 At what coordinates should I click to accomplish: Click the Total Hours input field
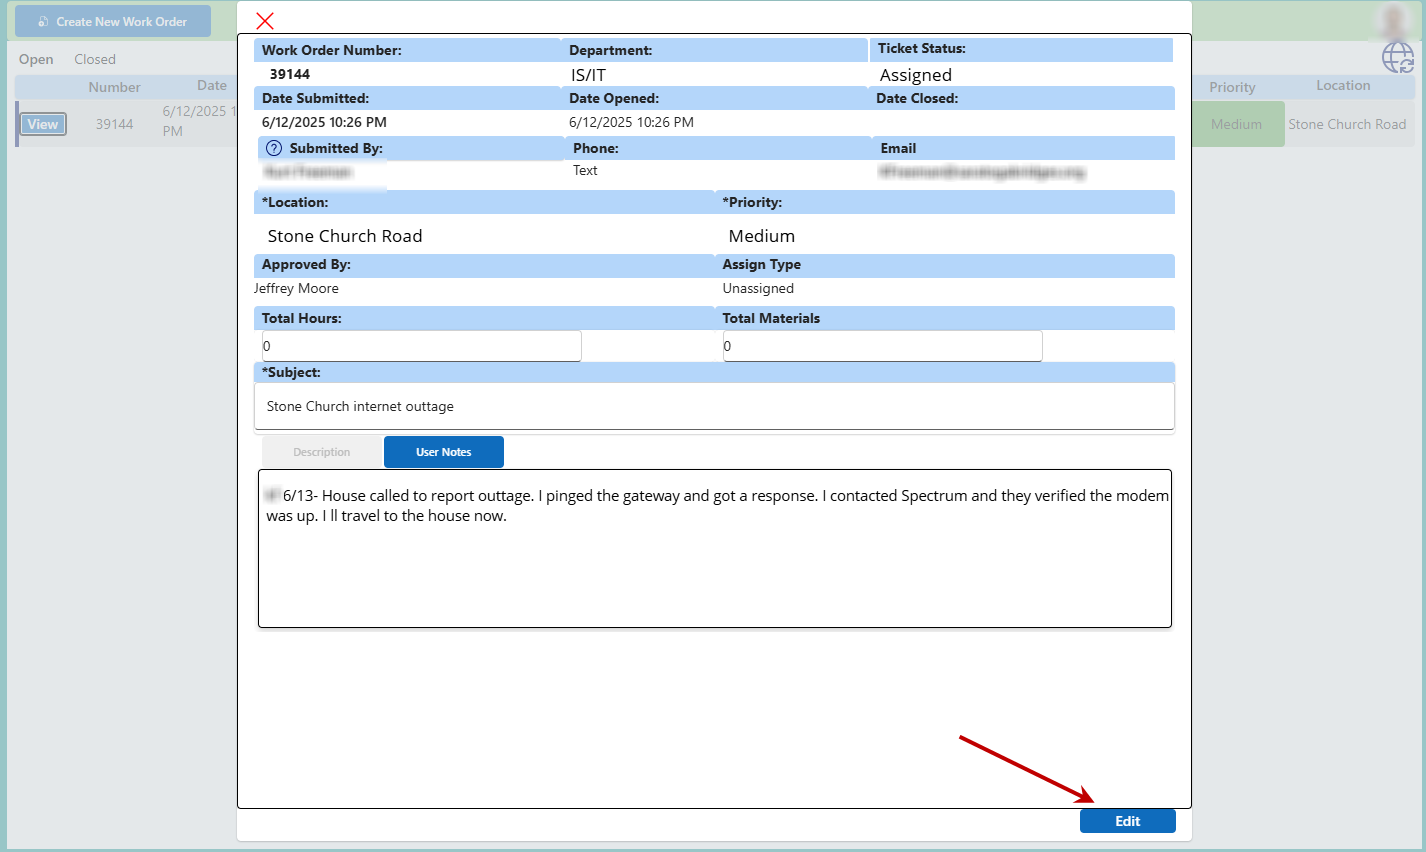[x=421, y=346]
